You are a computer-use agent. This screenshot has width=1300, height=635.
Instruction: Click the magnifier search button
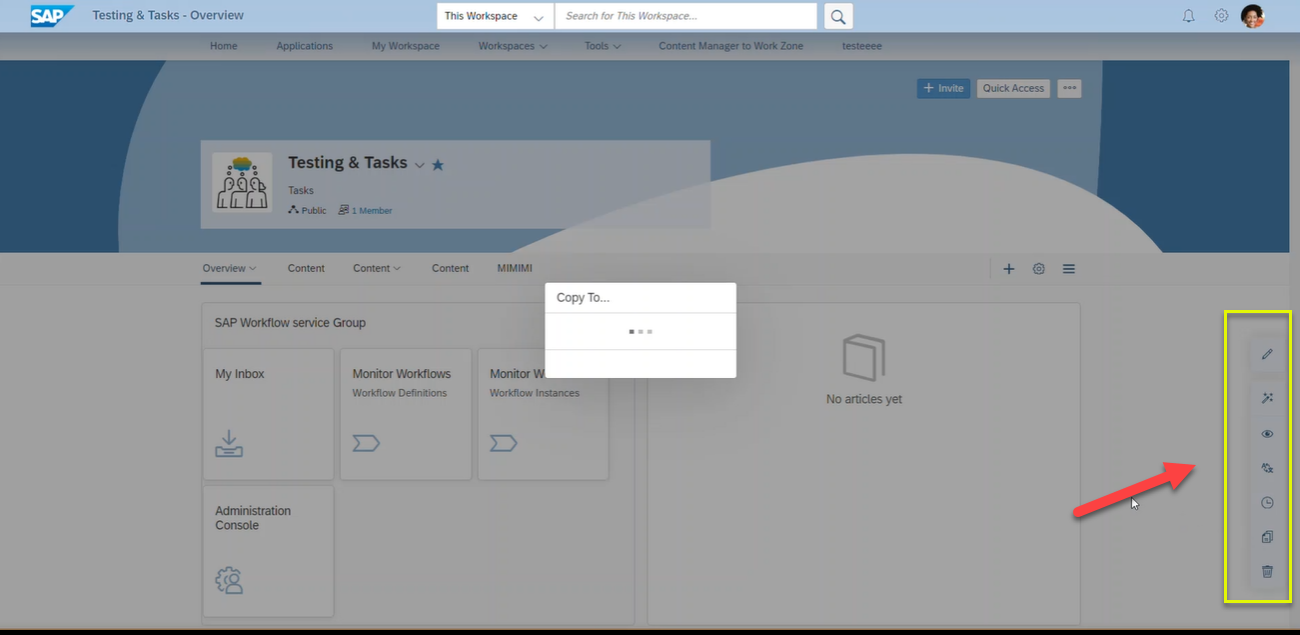(838, 16)
